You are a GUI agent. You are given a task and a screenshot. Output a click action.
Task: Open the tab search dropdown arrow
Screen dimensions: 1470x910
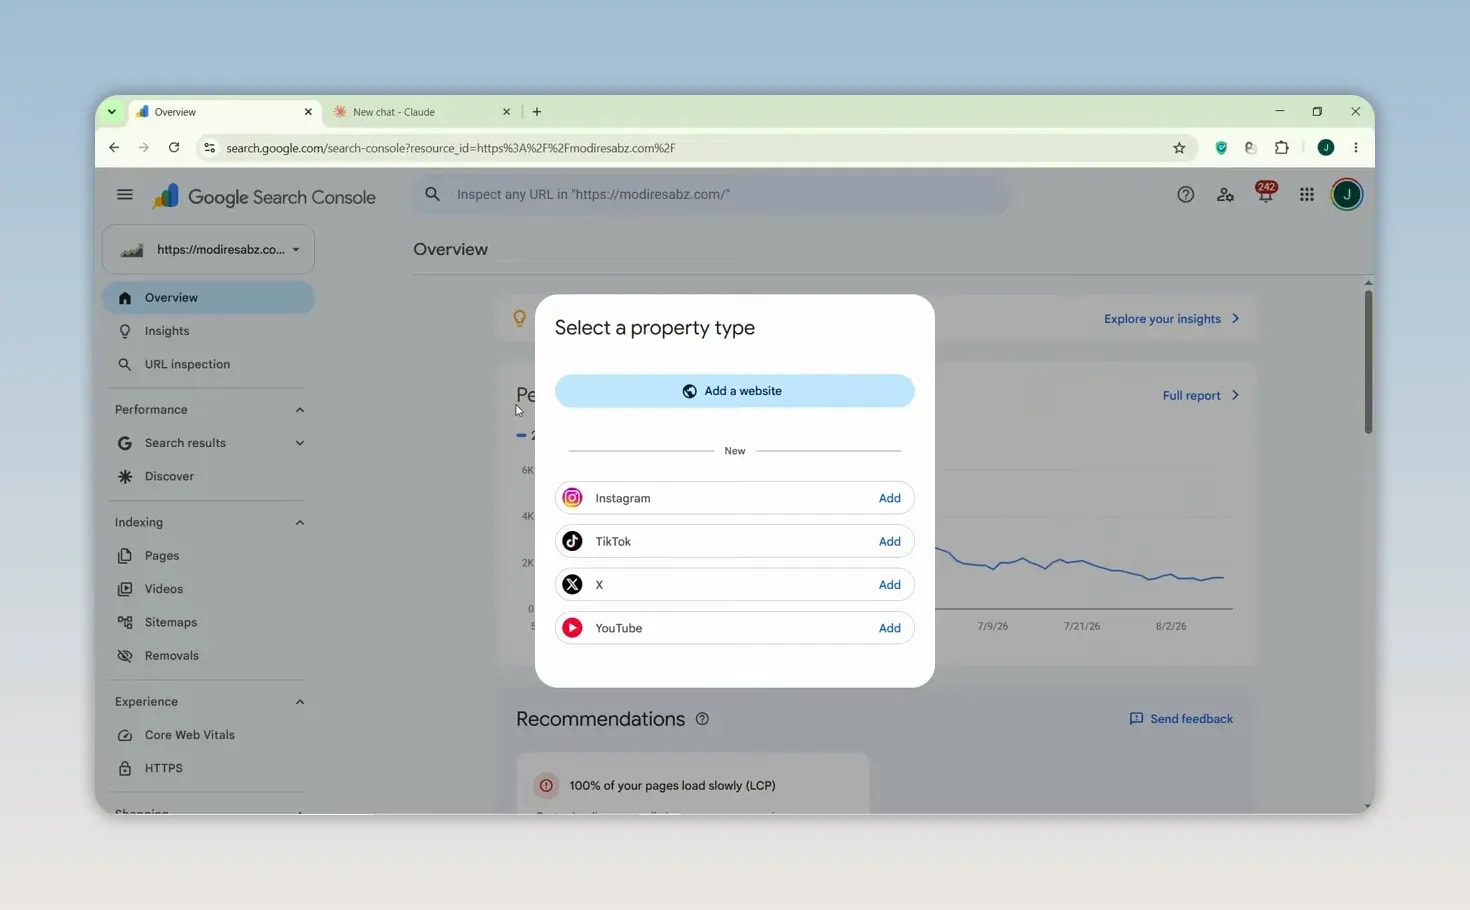(x=112, y=112)
